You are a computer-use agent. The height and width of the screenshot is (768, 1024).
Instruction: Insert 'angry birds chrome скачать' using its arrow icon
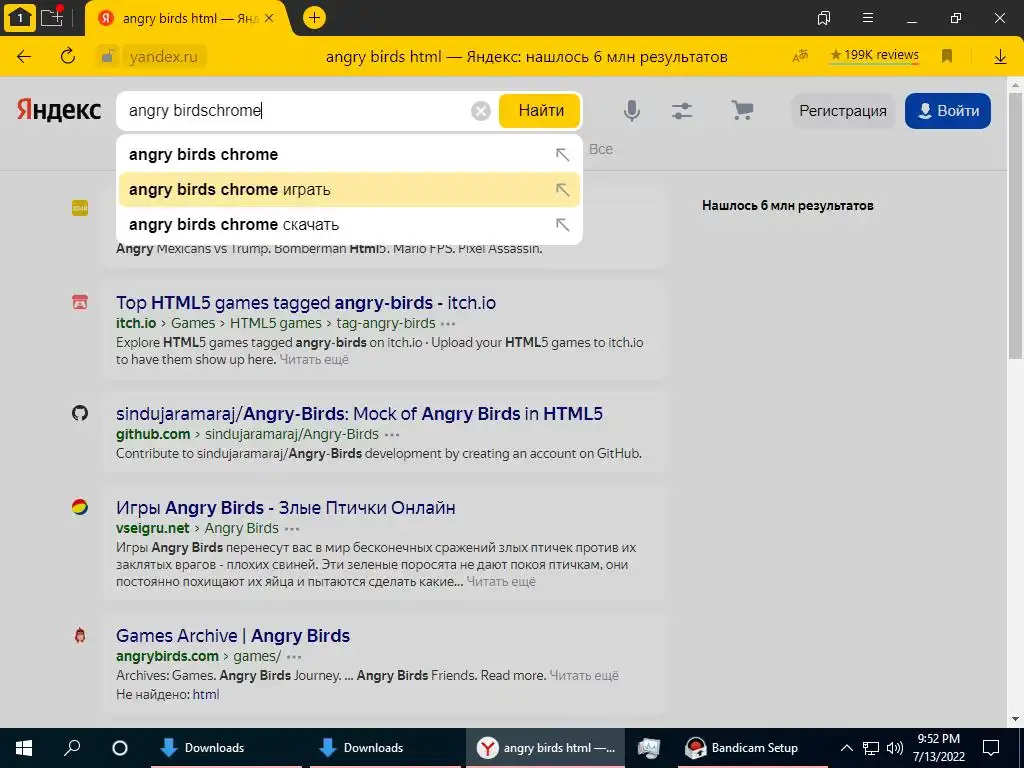click(x=562, y=225)
